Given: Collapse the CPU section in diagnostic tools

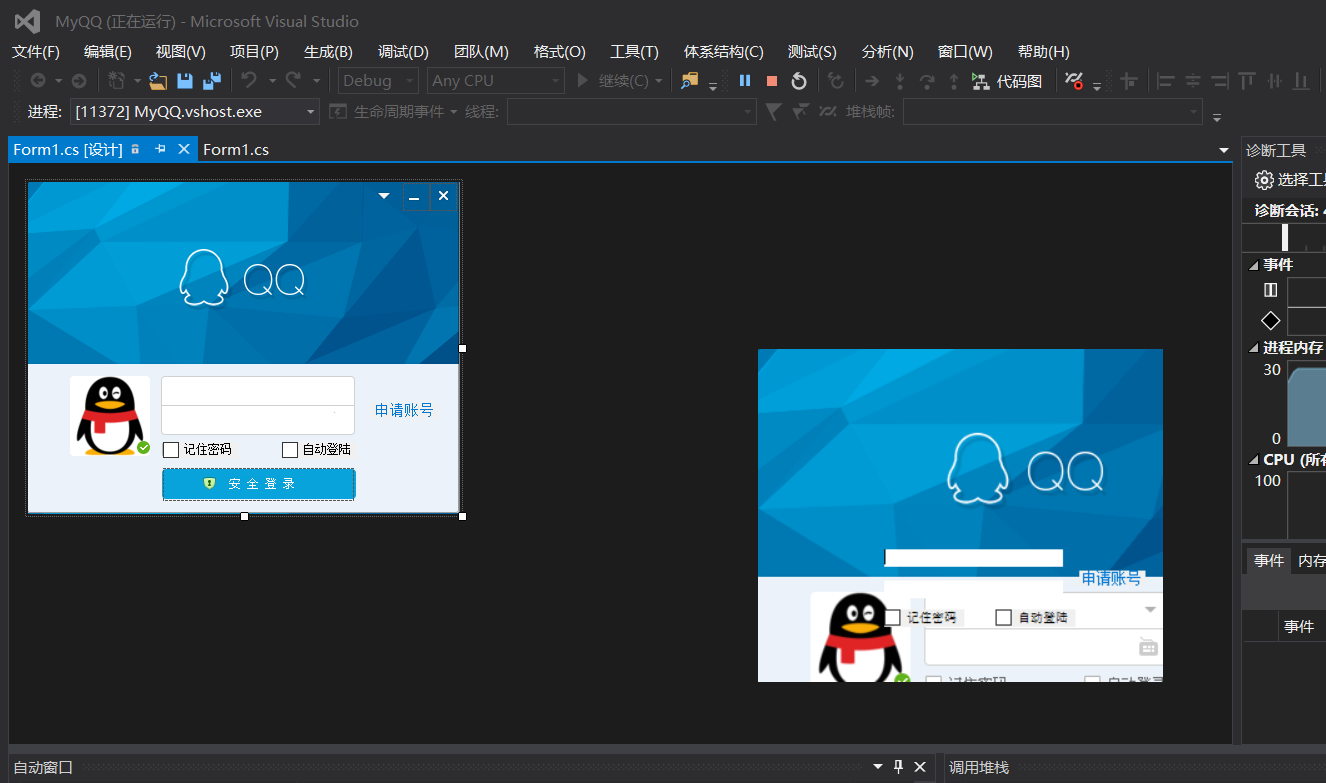Looking at the screenshot, I should pos(1255,460).
